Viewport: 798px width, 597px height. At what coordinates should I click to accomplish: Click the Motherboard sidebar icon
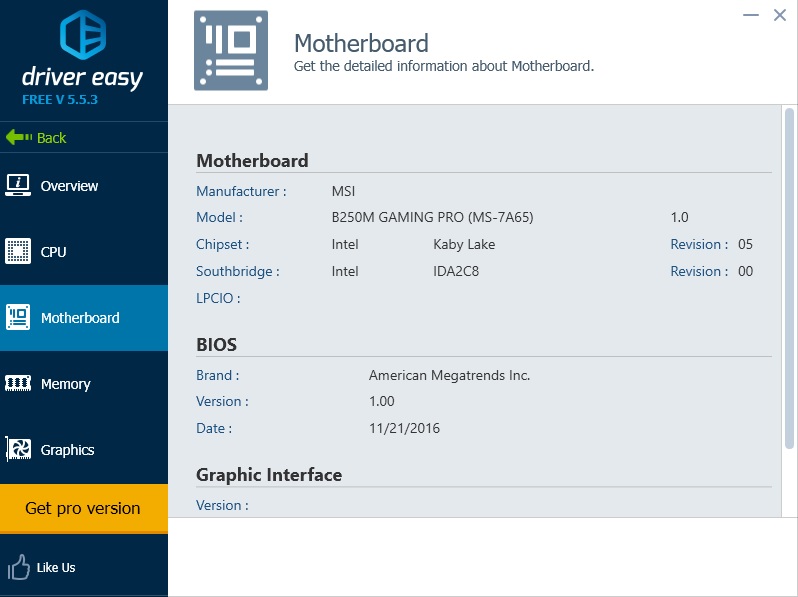(x=18, y=318)
